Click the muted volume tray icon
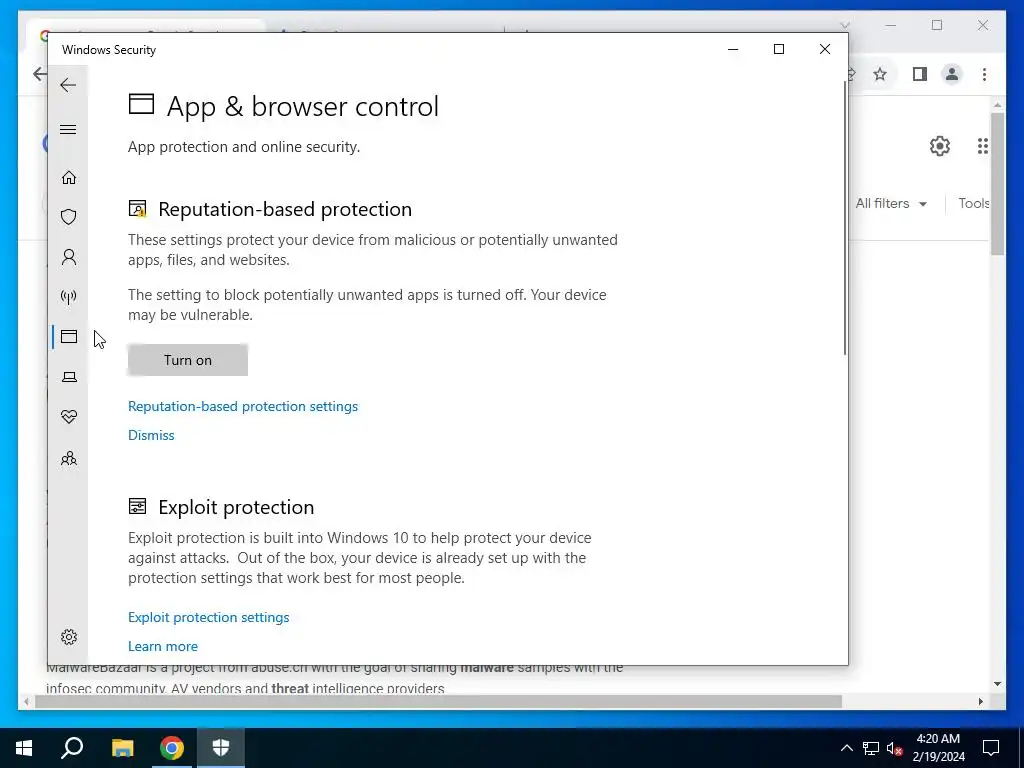Screen dimensions: 1024x768 (894, 748)
